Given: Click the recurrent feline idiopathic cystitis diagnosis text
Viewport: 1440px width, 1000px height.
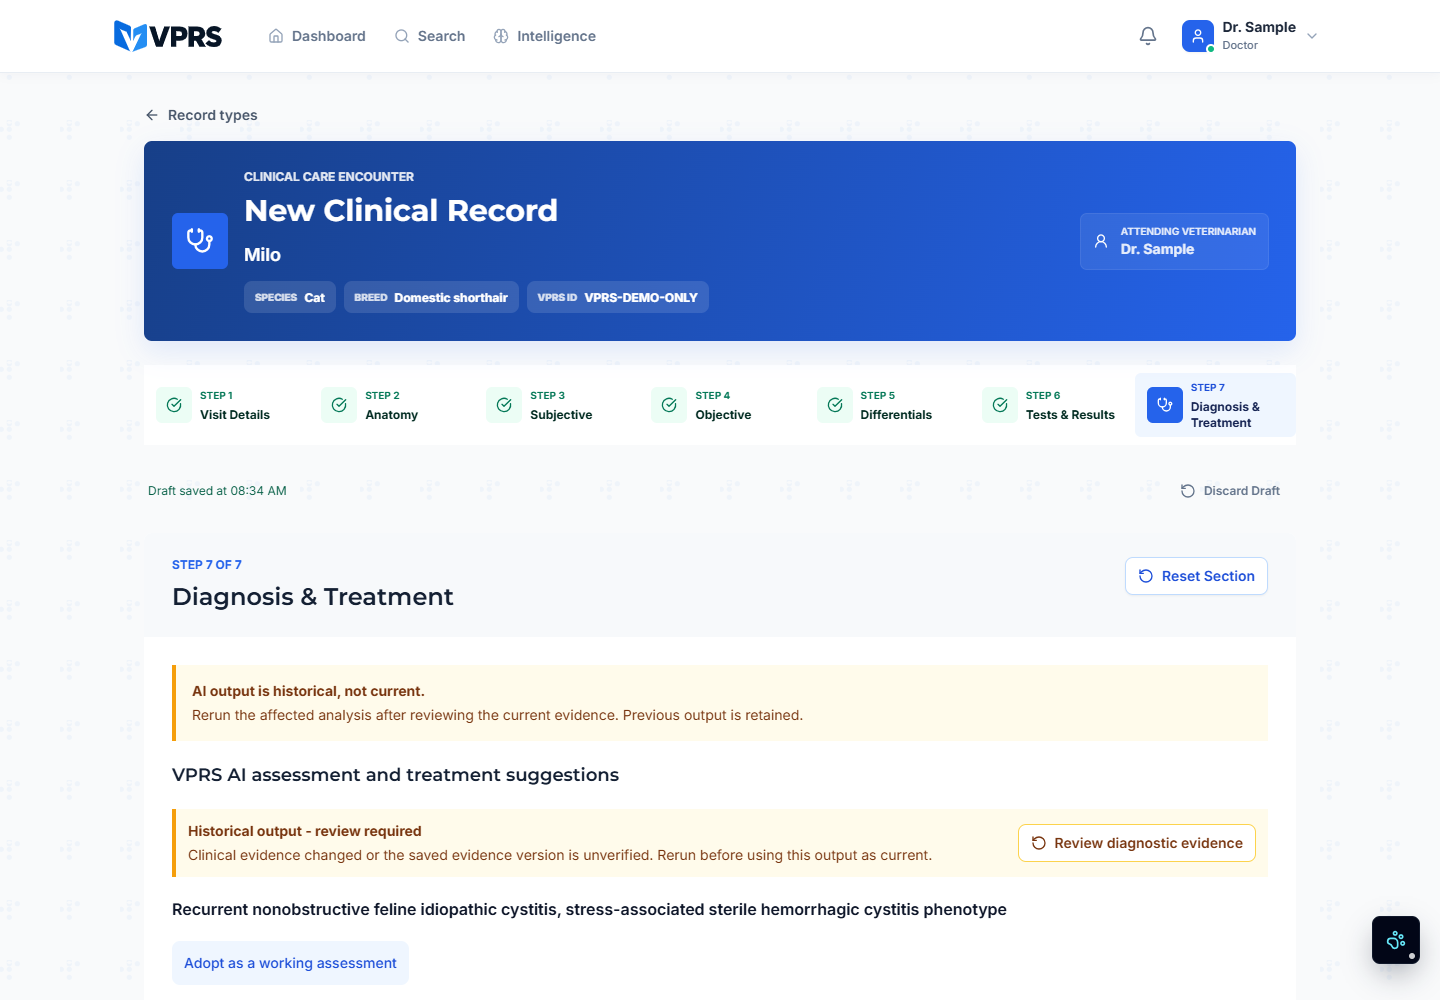Looking at the screenshot, I should click(x=589, y=909).
